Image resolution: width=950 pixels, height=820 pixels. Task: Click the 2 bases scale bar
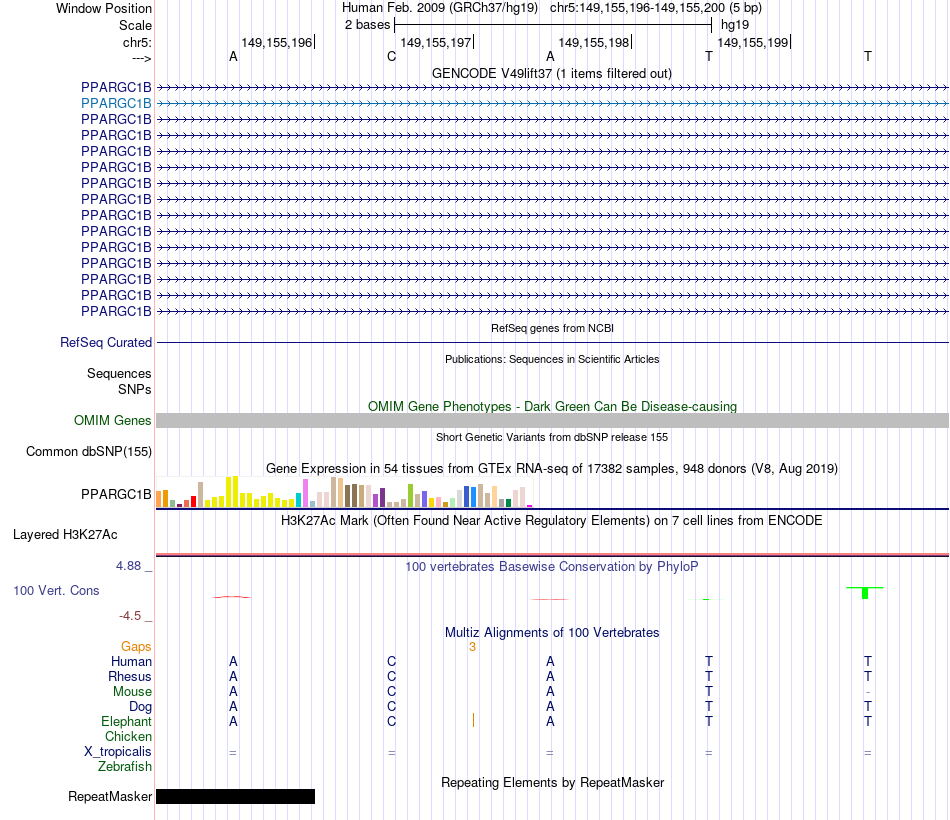pyautogui.click(x=553, y=25)
